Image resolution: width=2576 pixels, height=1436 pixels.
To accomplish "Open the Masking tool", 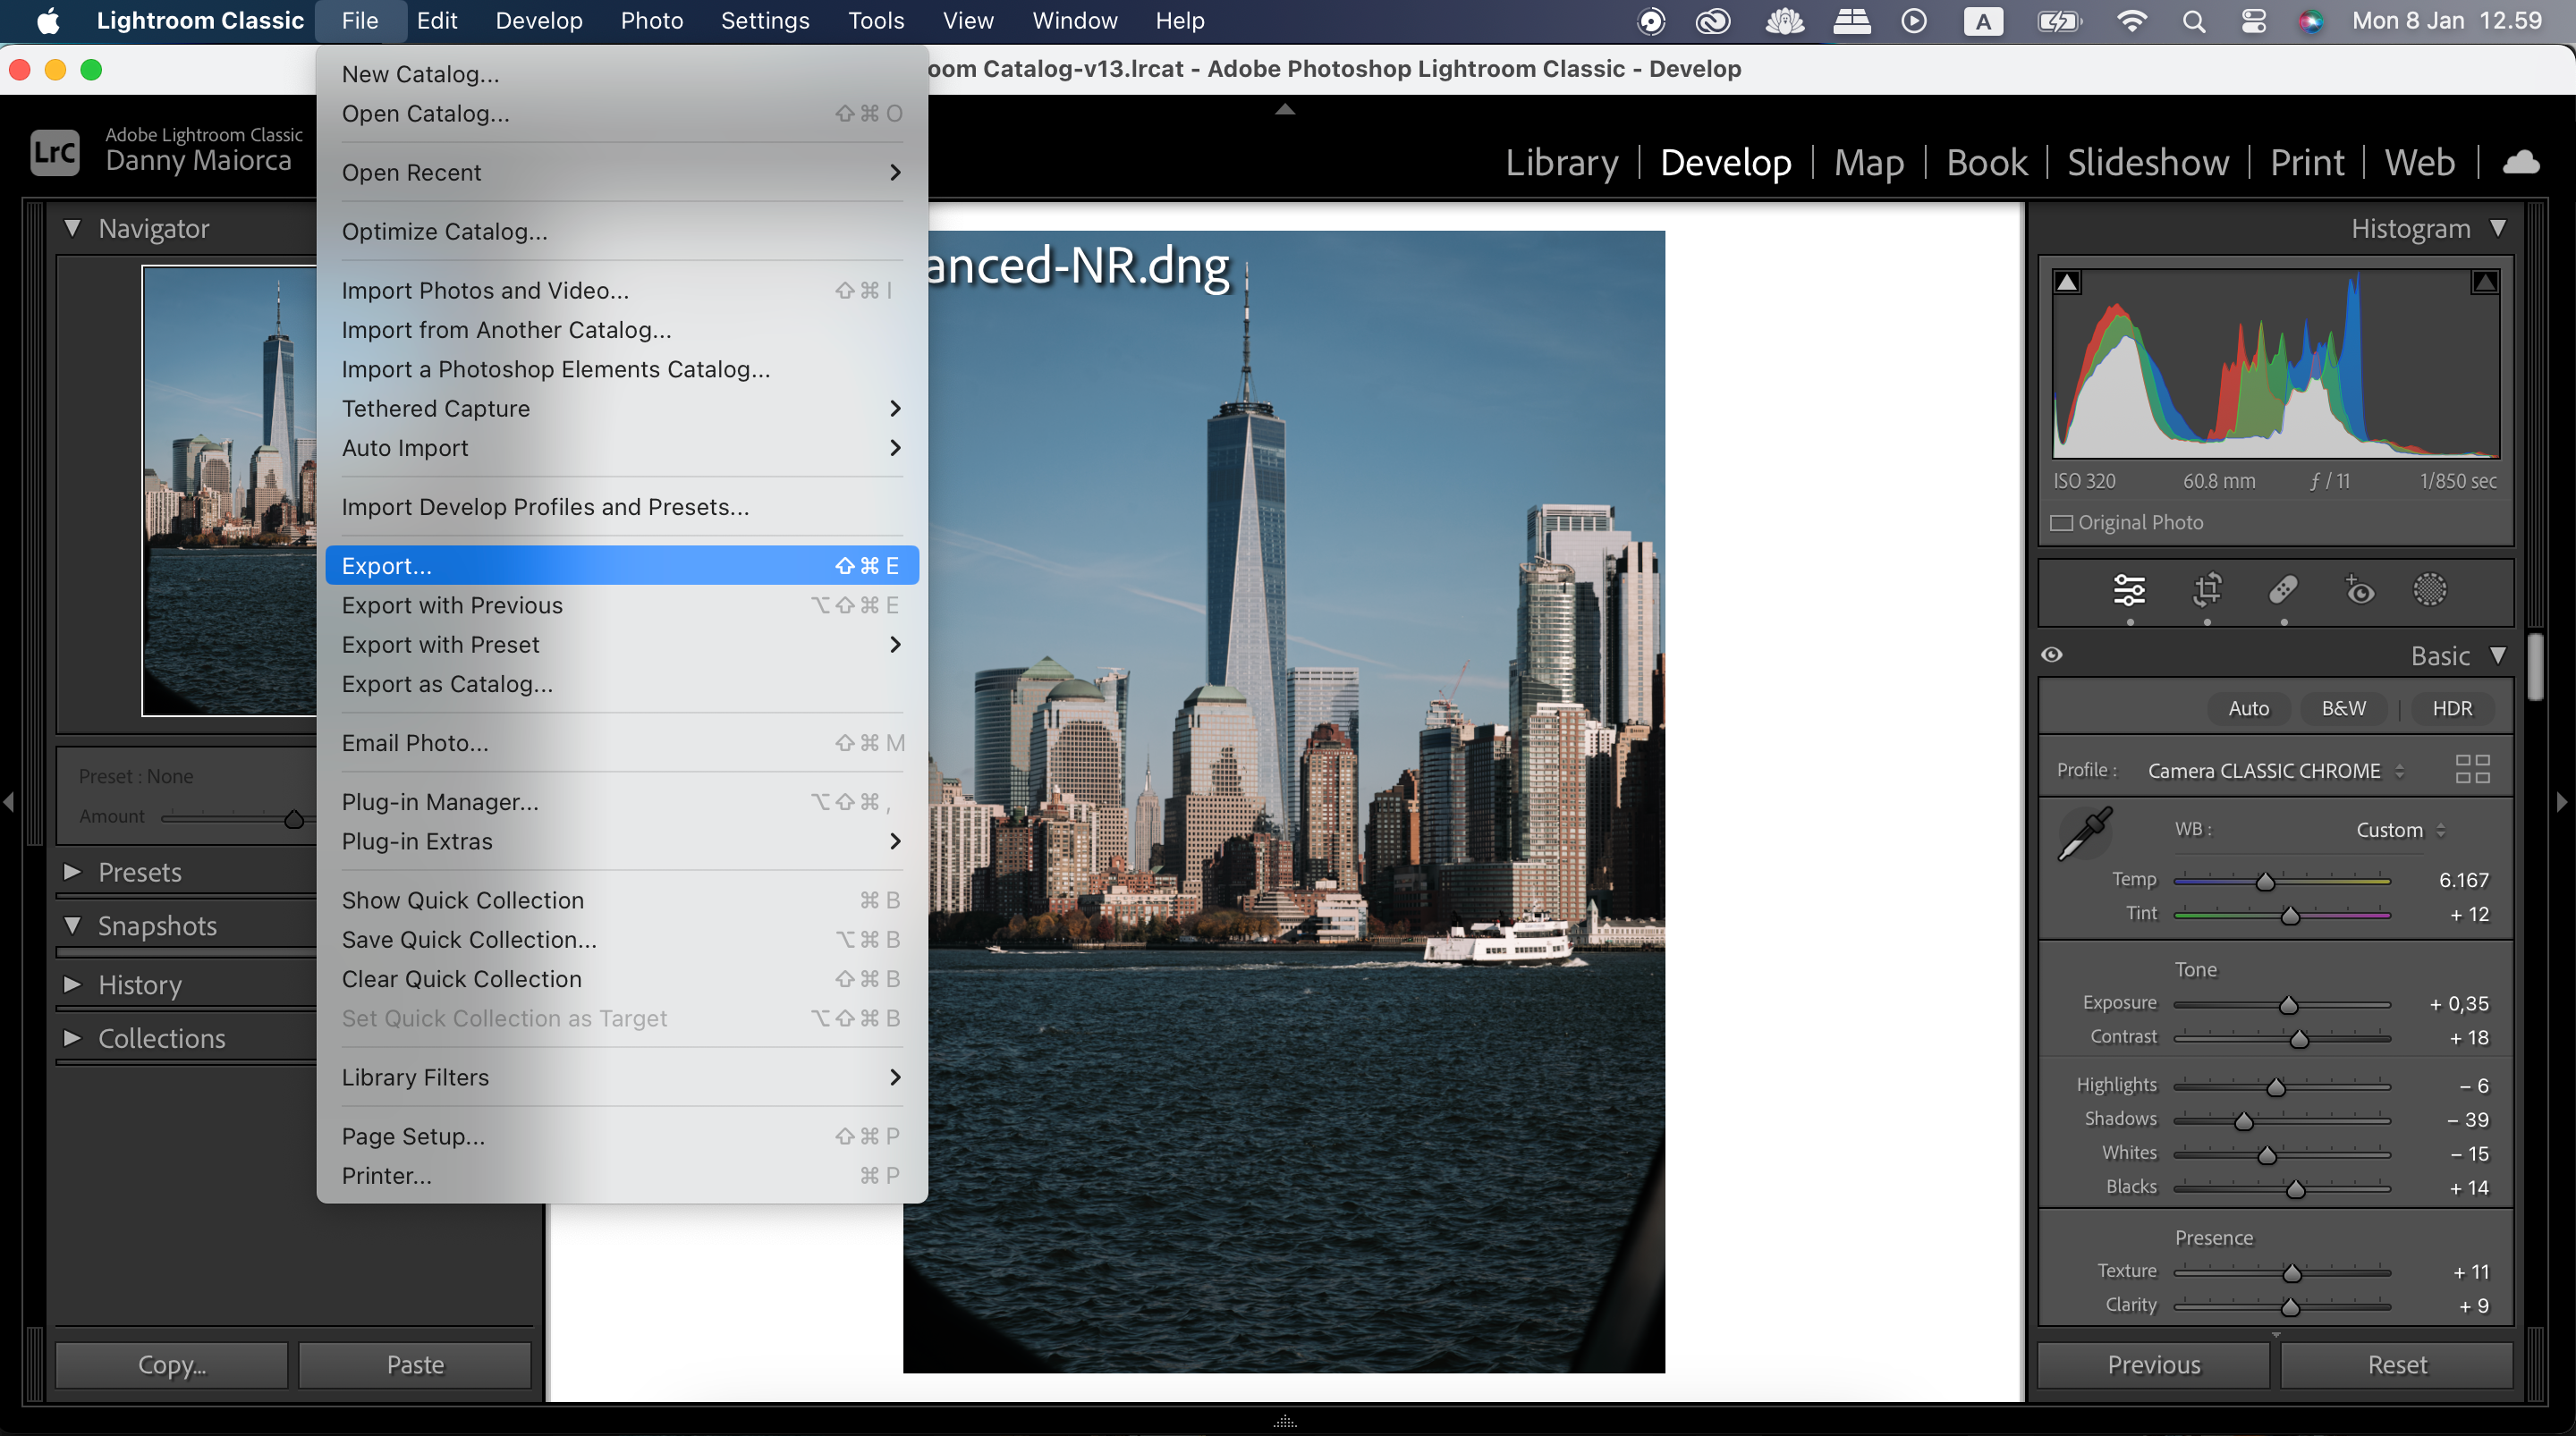I will pos(2430,590).
